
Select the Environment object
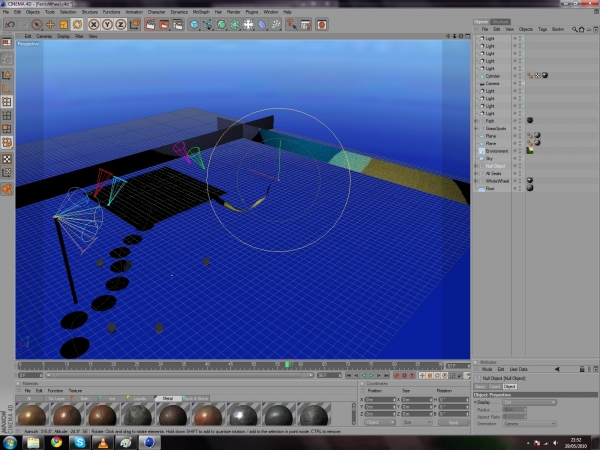pyautogui.click(x=497, y=151)
